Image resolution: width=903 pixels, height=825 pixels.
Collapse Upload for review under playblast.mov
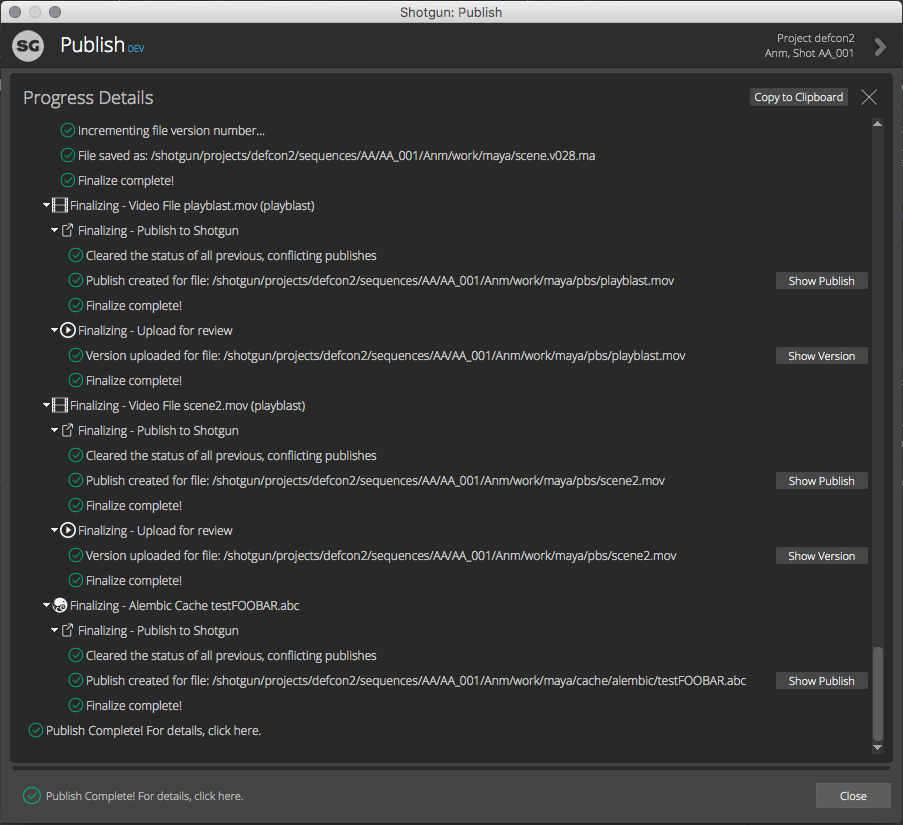pos(55,330)
